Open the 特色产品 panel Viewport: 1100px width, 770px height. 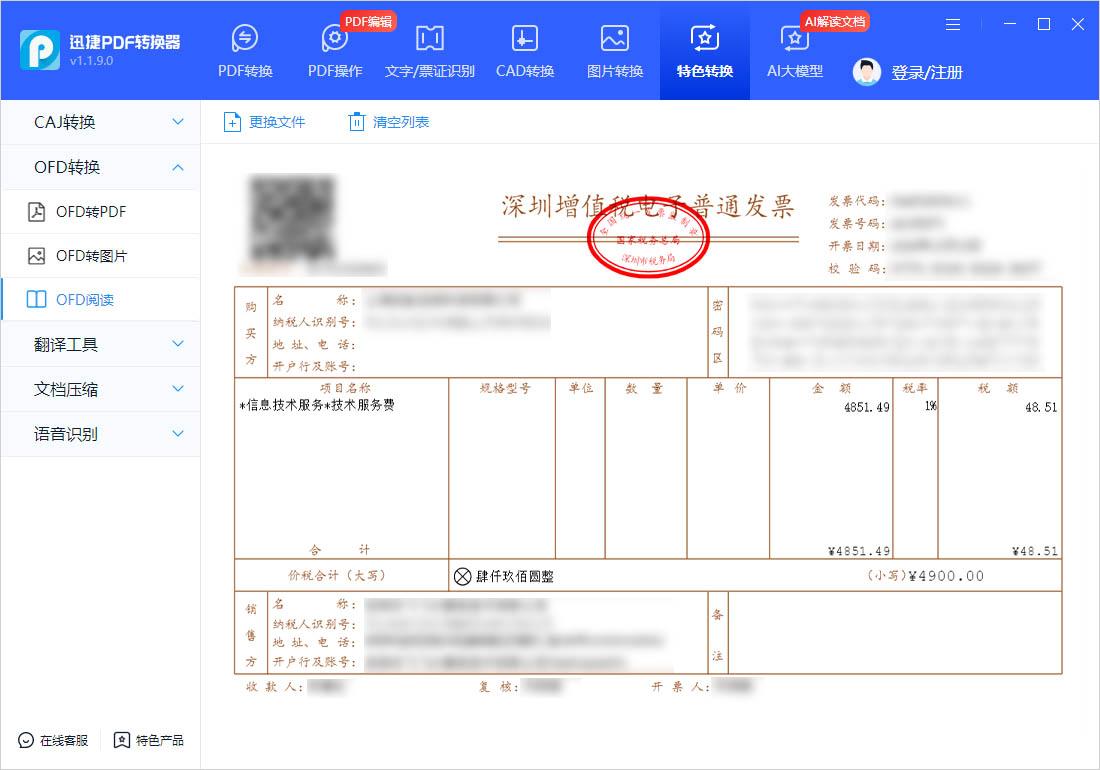point(150,742)
